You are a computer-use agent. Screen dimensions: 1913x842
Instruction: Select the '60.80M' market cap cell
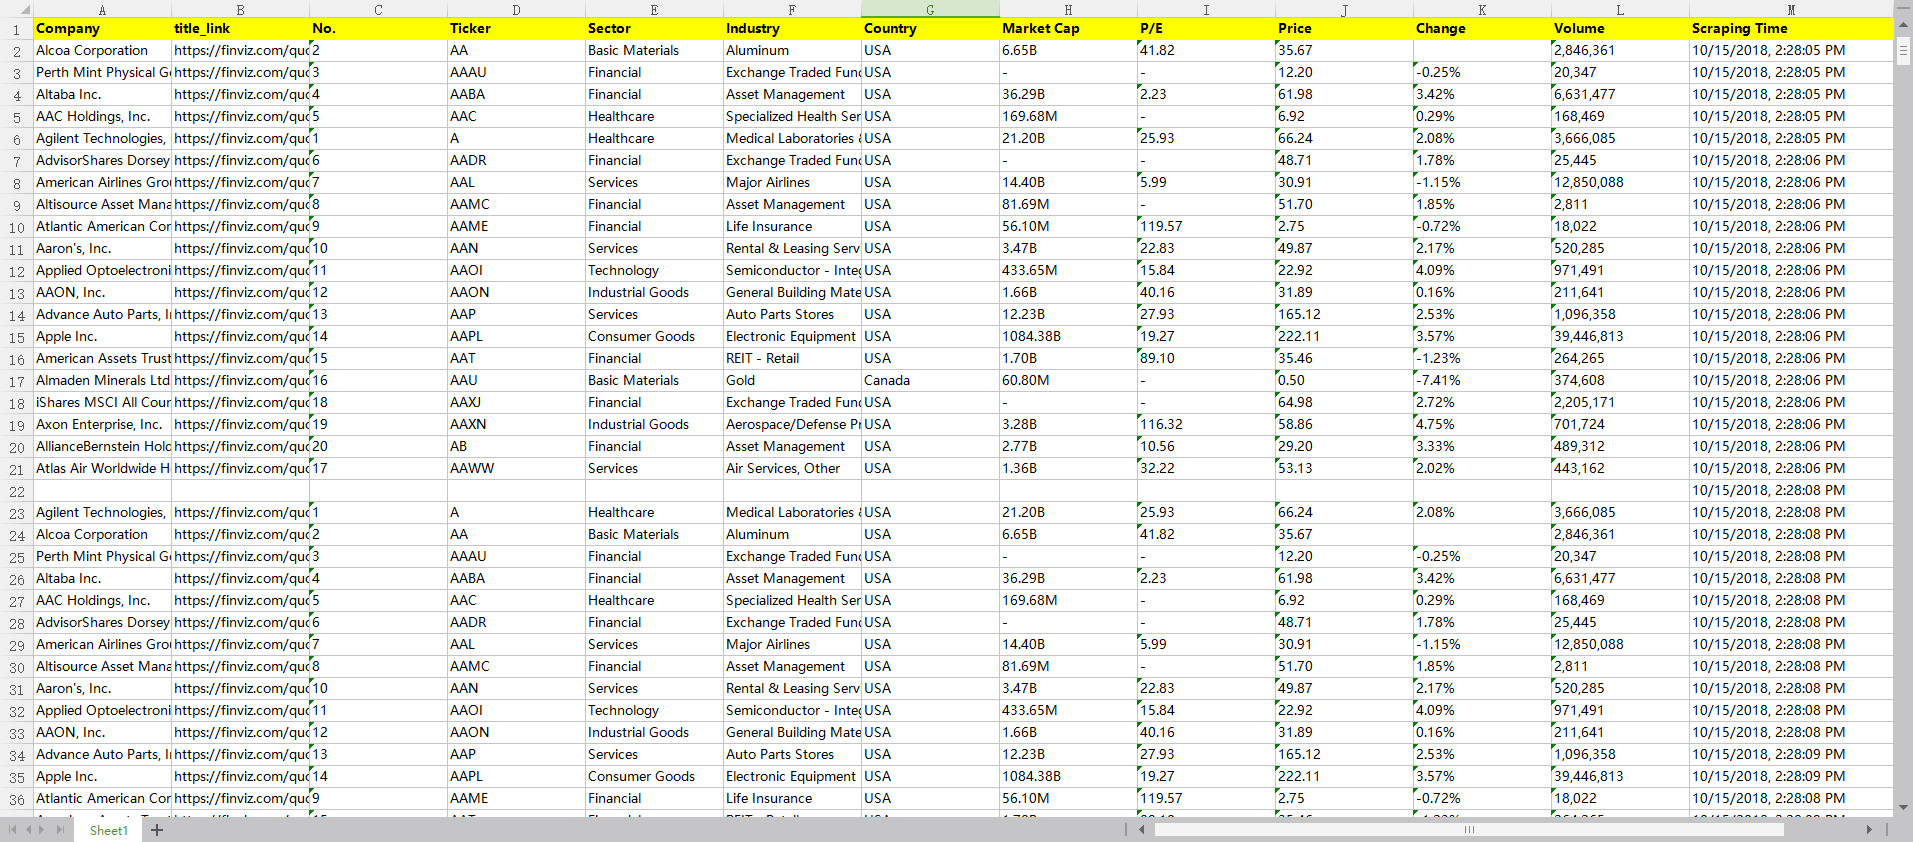point(1068,381)
